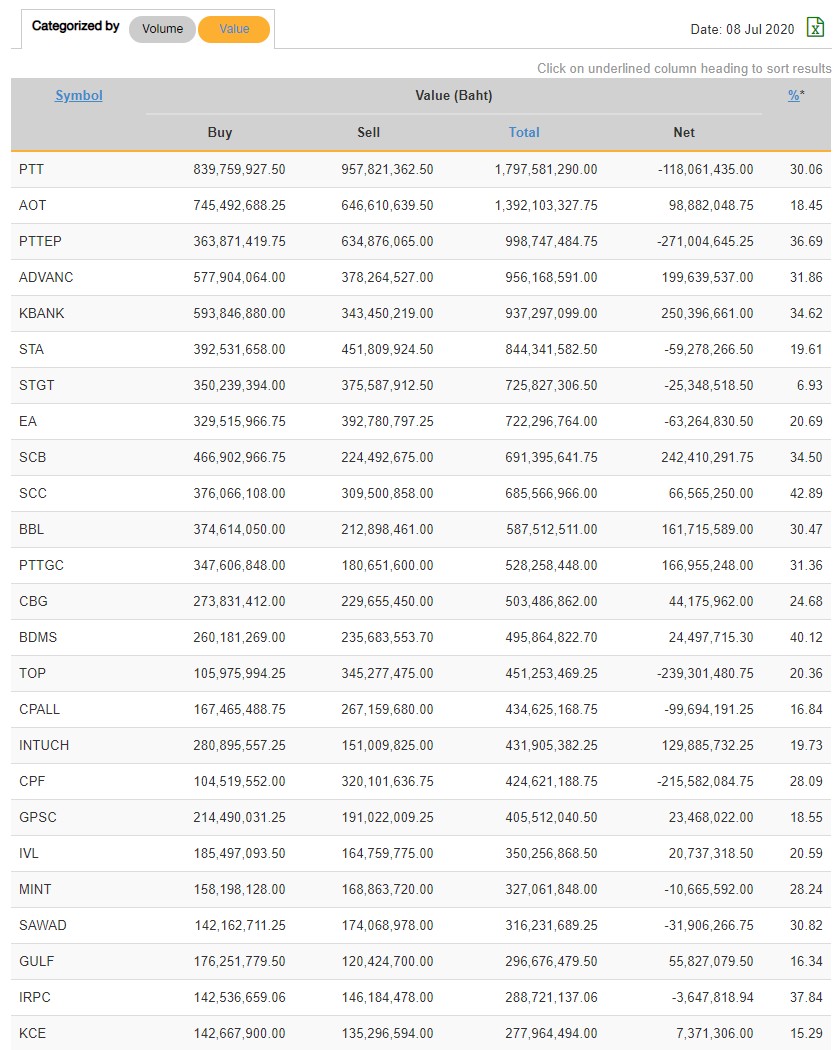
Task: Switch categorization to Volume
Action: tap(162, 29)
